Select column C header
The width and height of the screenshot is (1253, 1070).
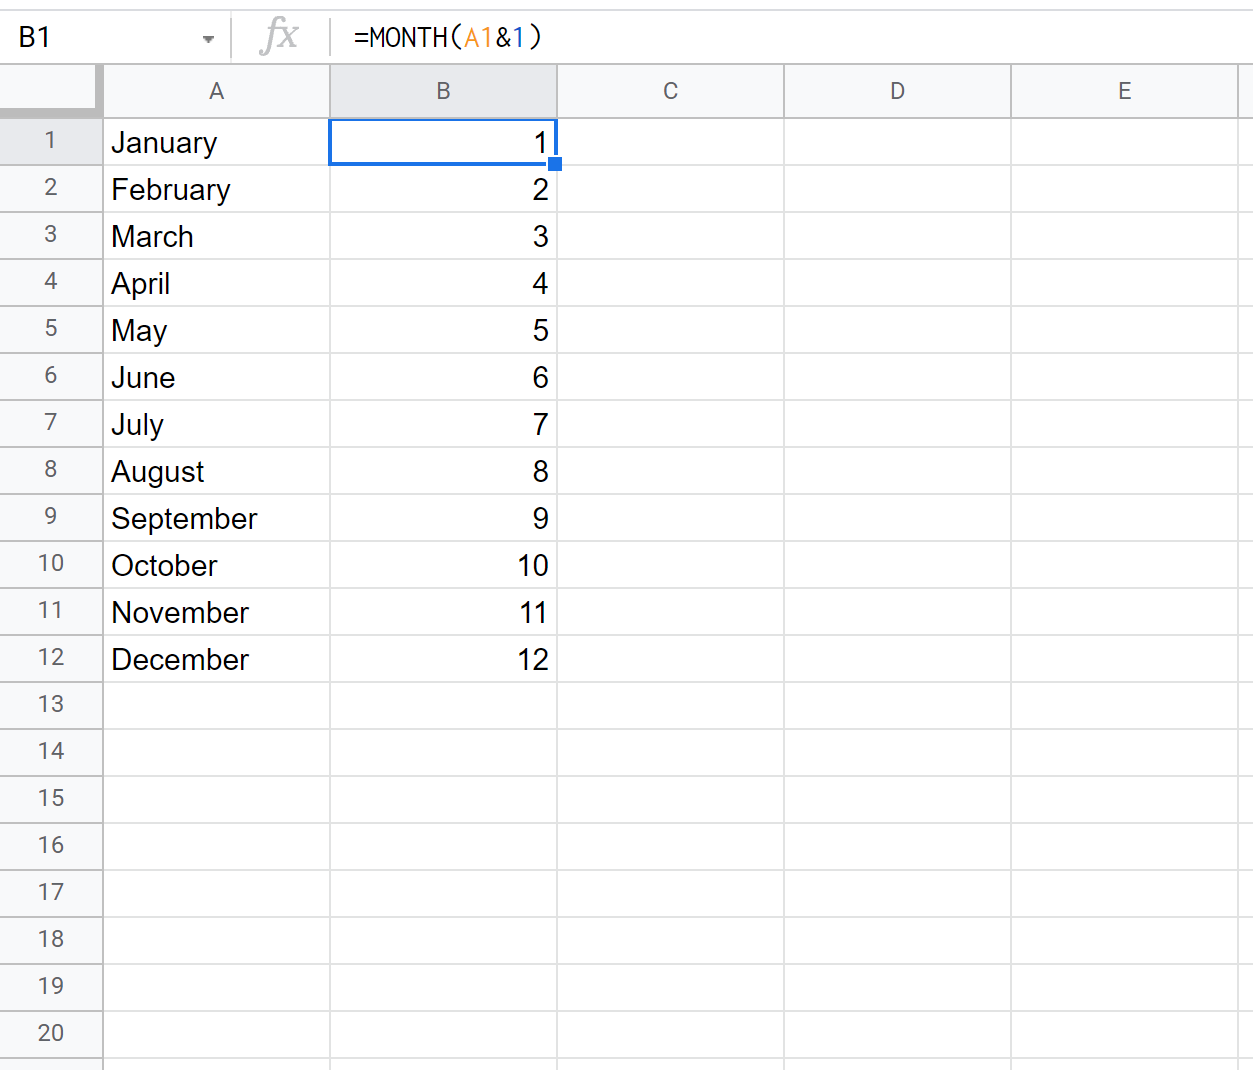point(670,91)
